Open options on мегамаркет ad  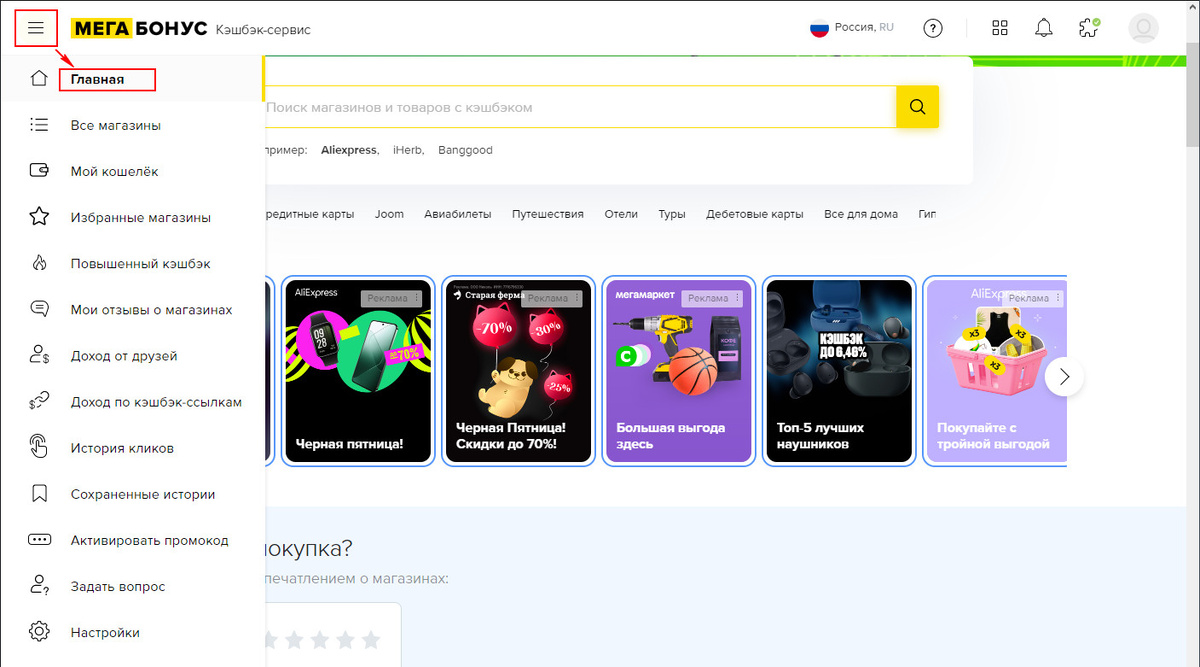coord(738,298)
